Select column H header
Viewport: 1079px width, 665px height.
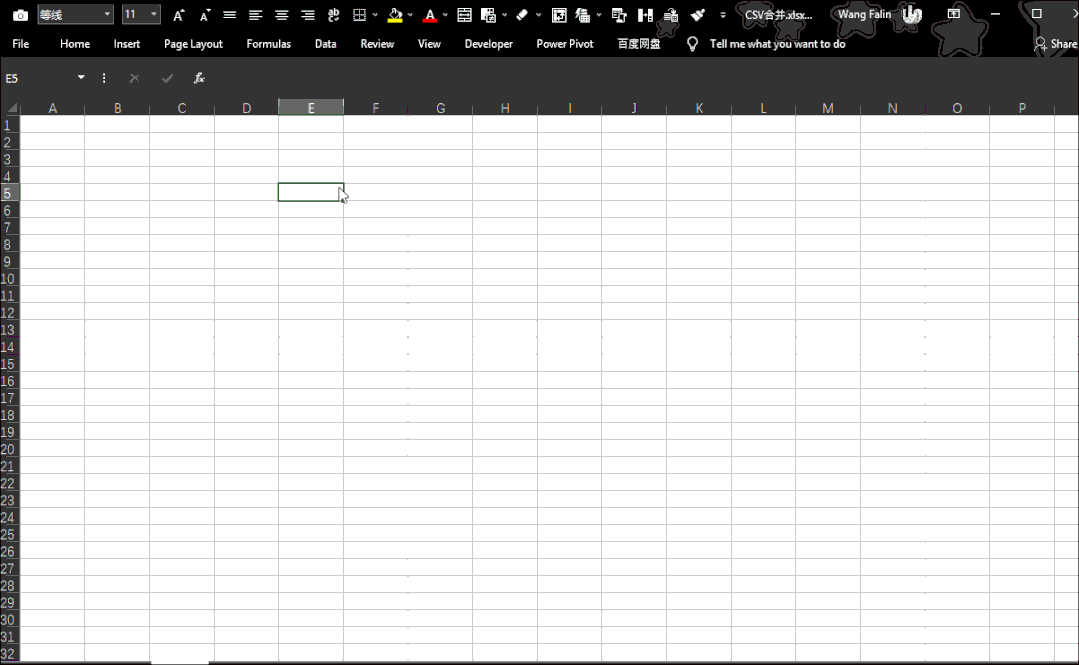click(x=505, y=108)
